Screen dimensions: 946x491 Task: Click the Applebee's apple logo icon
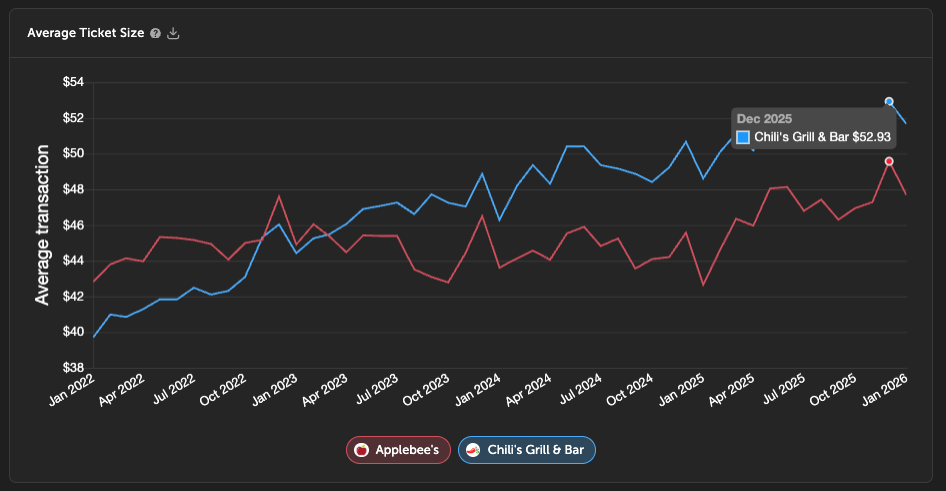click(x=361, y=450)
